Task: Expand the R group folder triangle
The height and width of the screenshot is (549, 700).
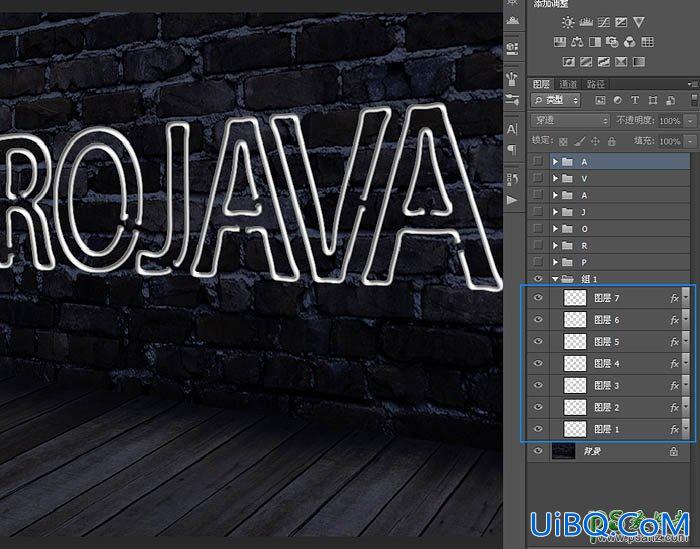Action: click(x=555, y=245)
